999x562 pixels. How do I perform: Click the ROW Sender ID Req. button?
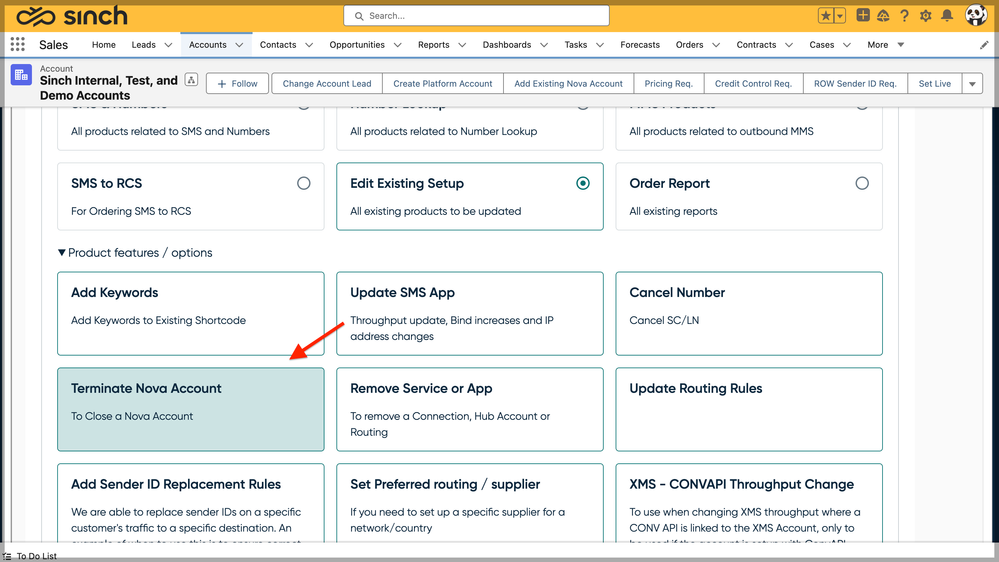pyautogui.click(x=855, y=83)
